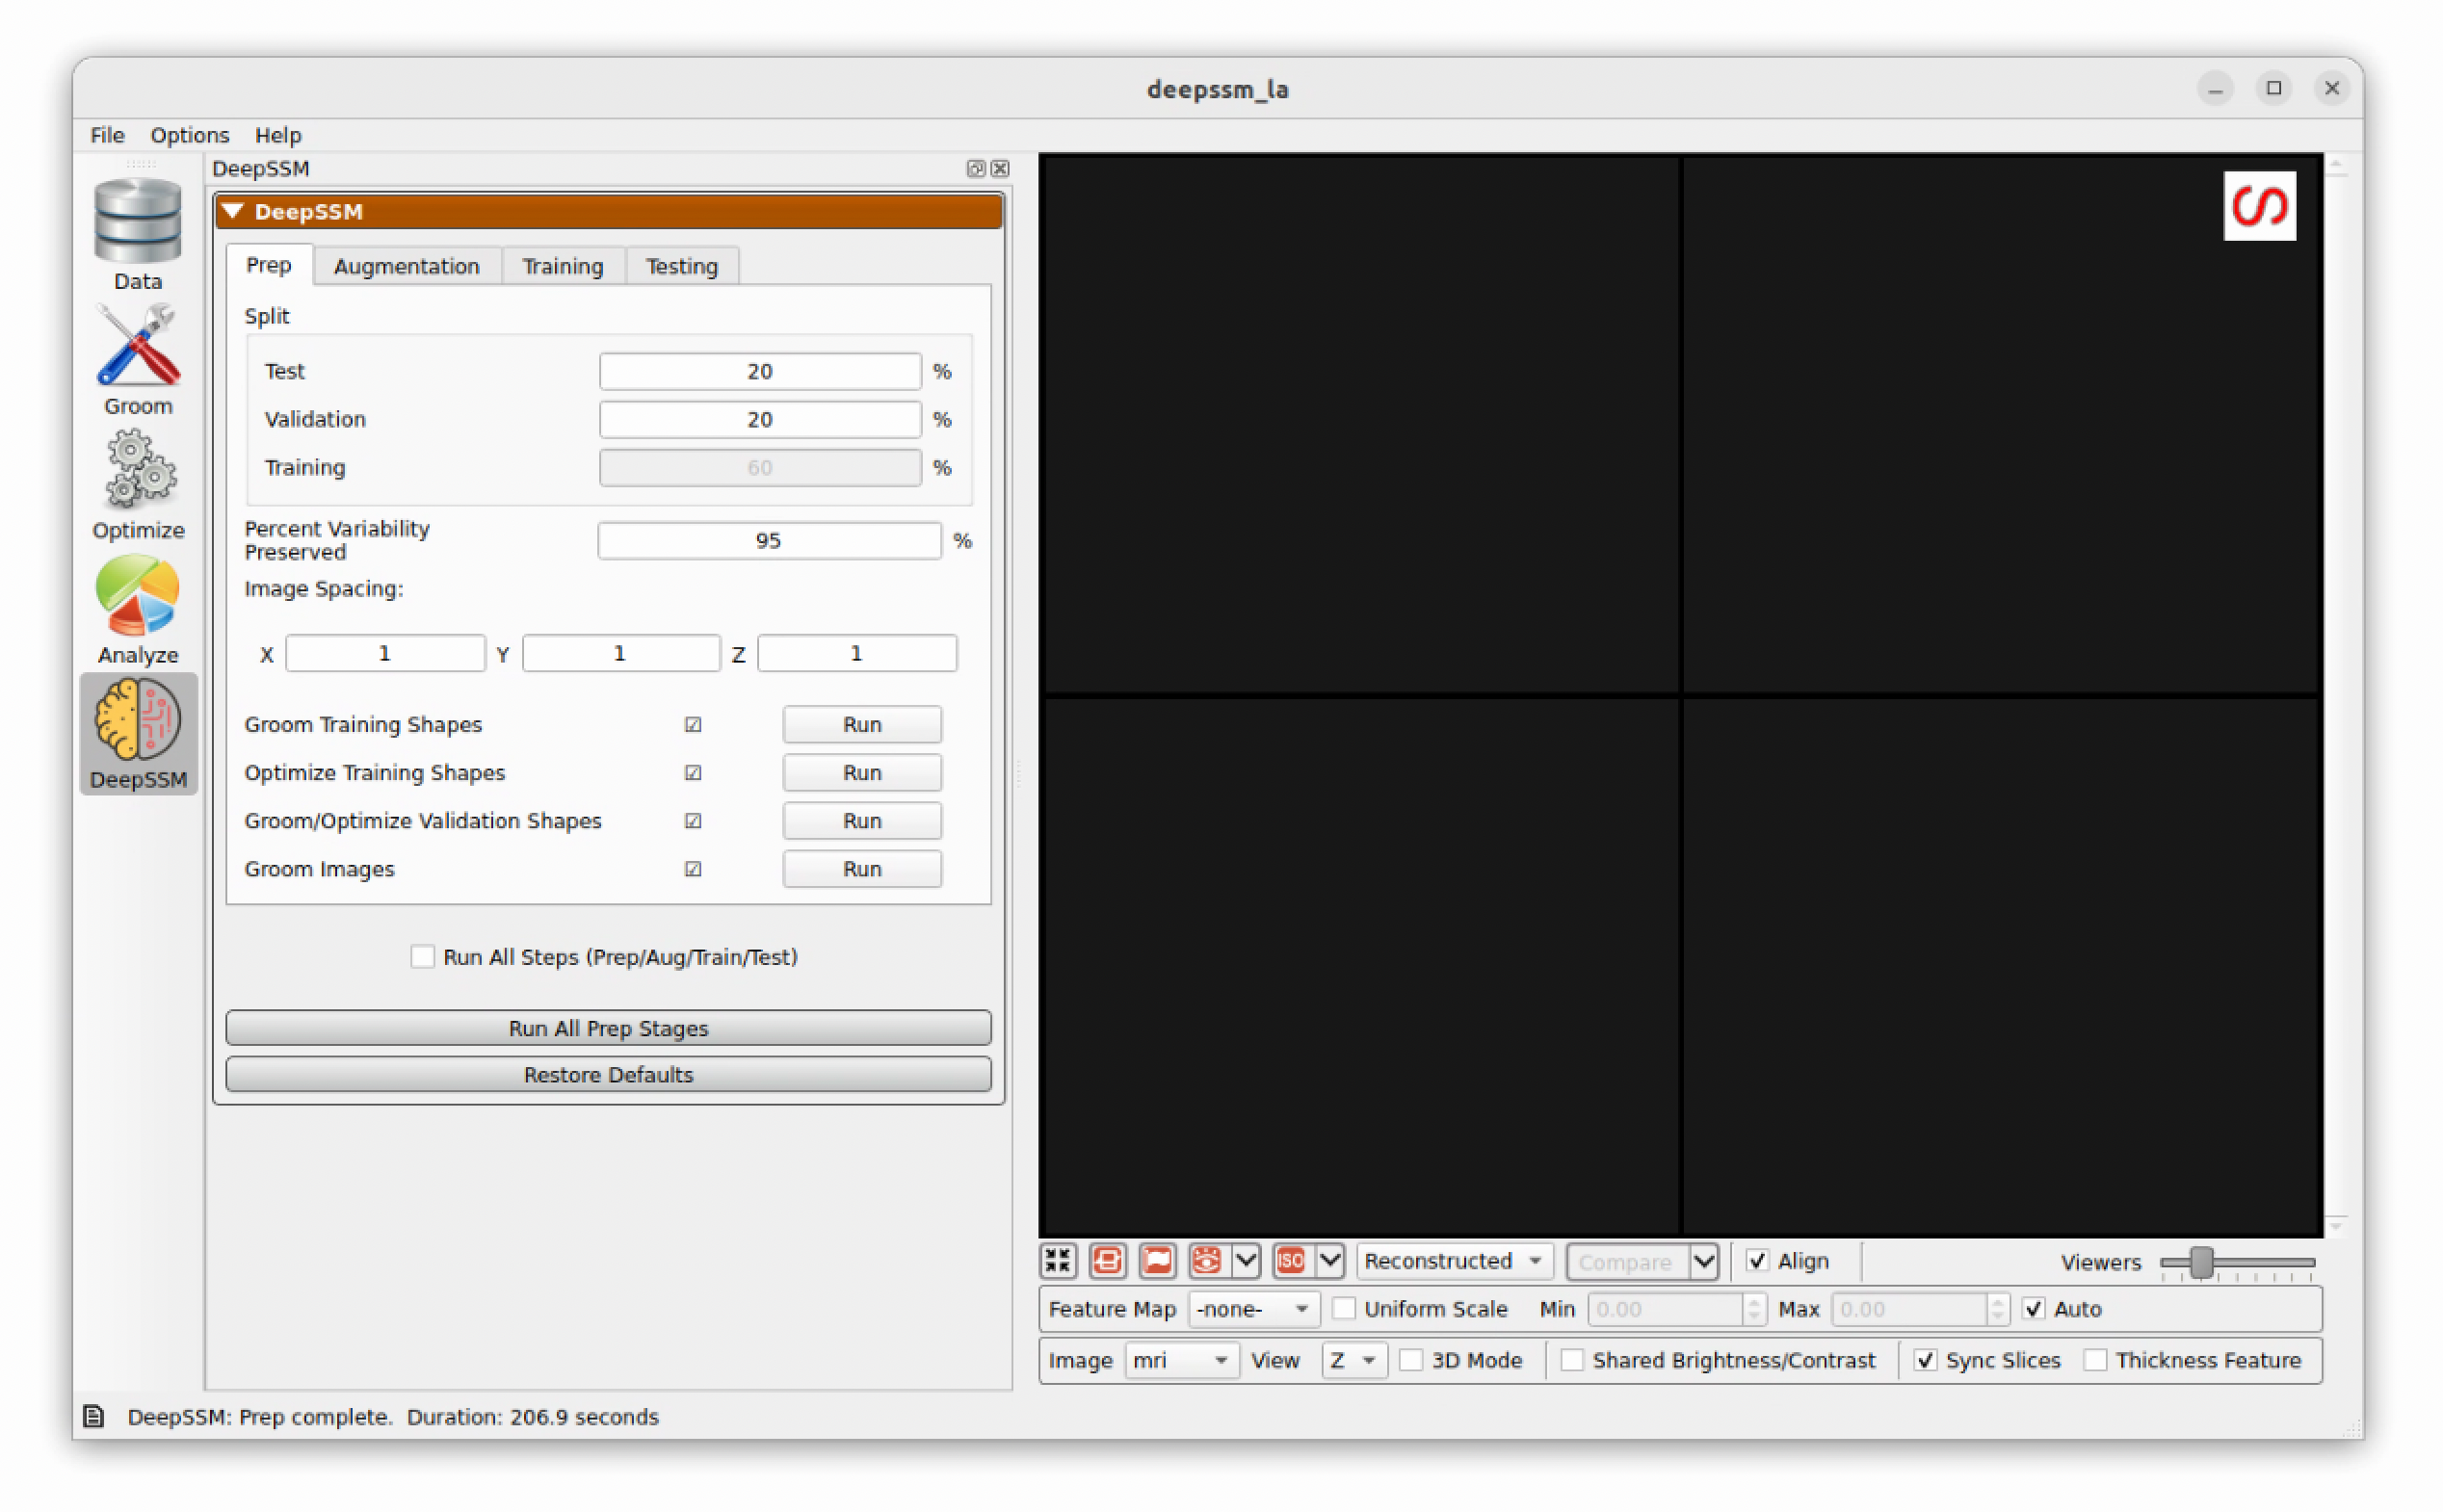Uncheck Sync Slices checkbox
The image size is (2443, 1512).
[x=1925, y=1361]
